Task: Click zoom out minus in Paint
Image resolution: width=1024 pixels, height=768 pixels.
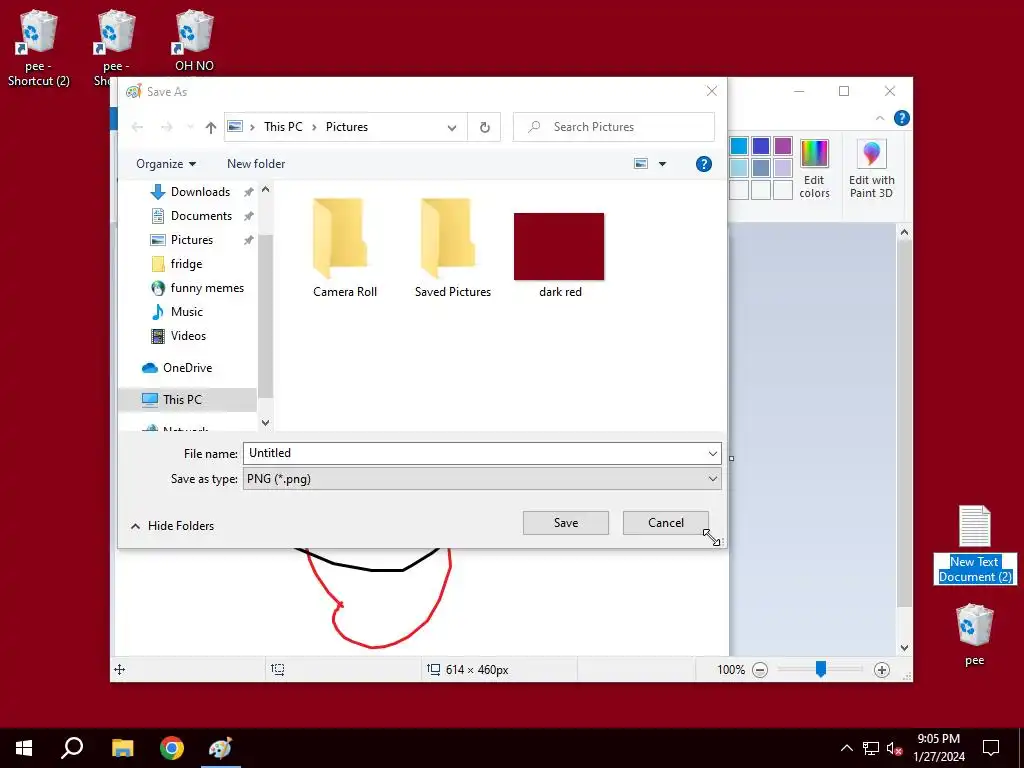Action: pyautogui.click(x=760, y=670)
